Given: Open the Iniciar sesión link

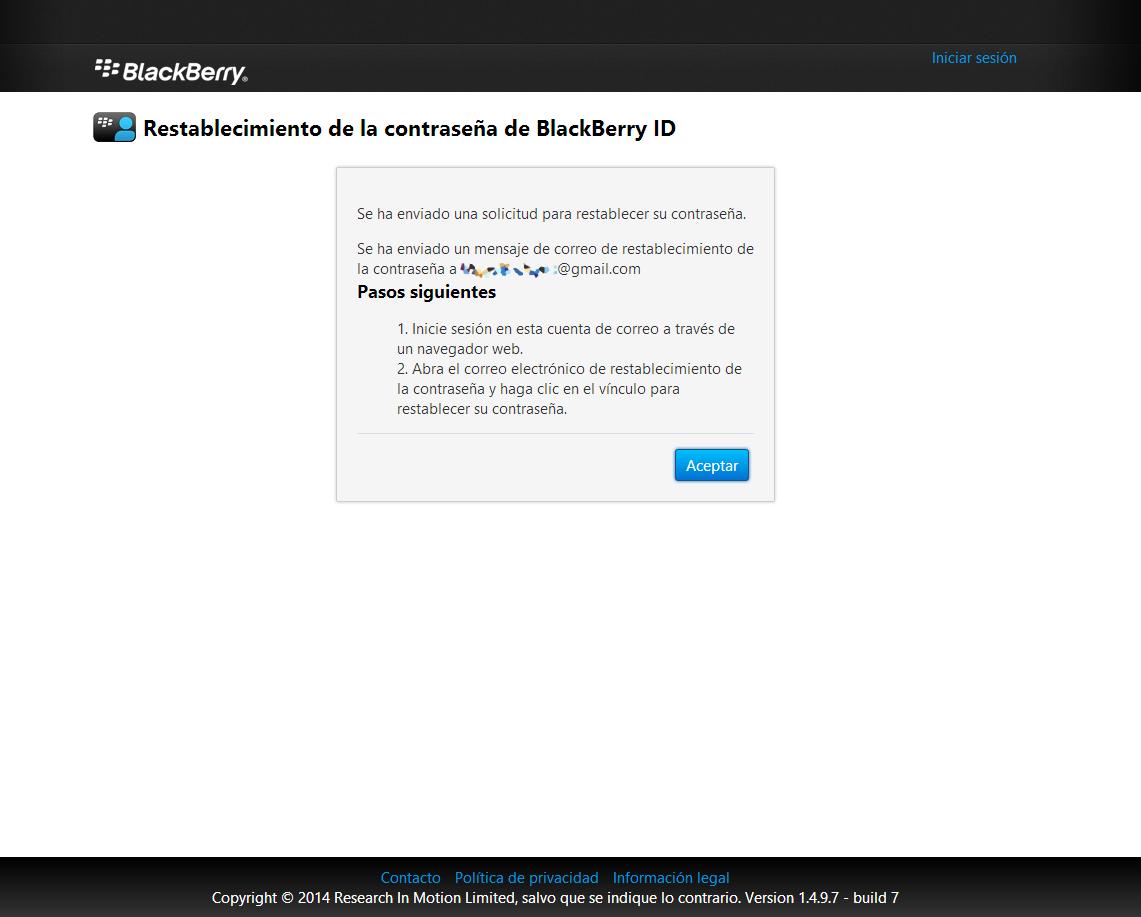Looking at the screenshot, I should coord(973,58).
